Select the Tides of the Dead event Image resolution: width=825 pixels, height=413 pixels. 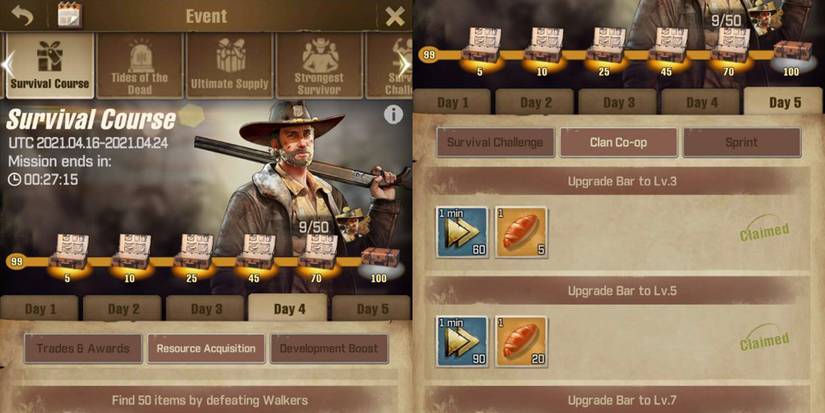click(139, 66)
